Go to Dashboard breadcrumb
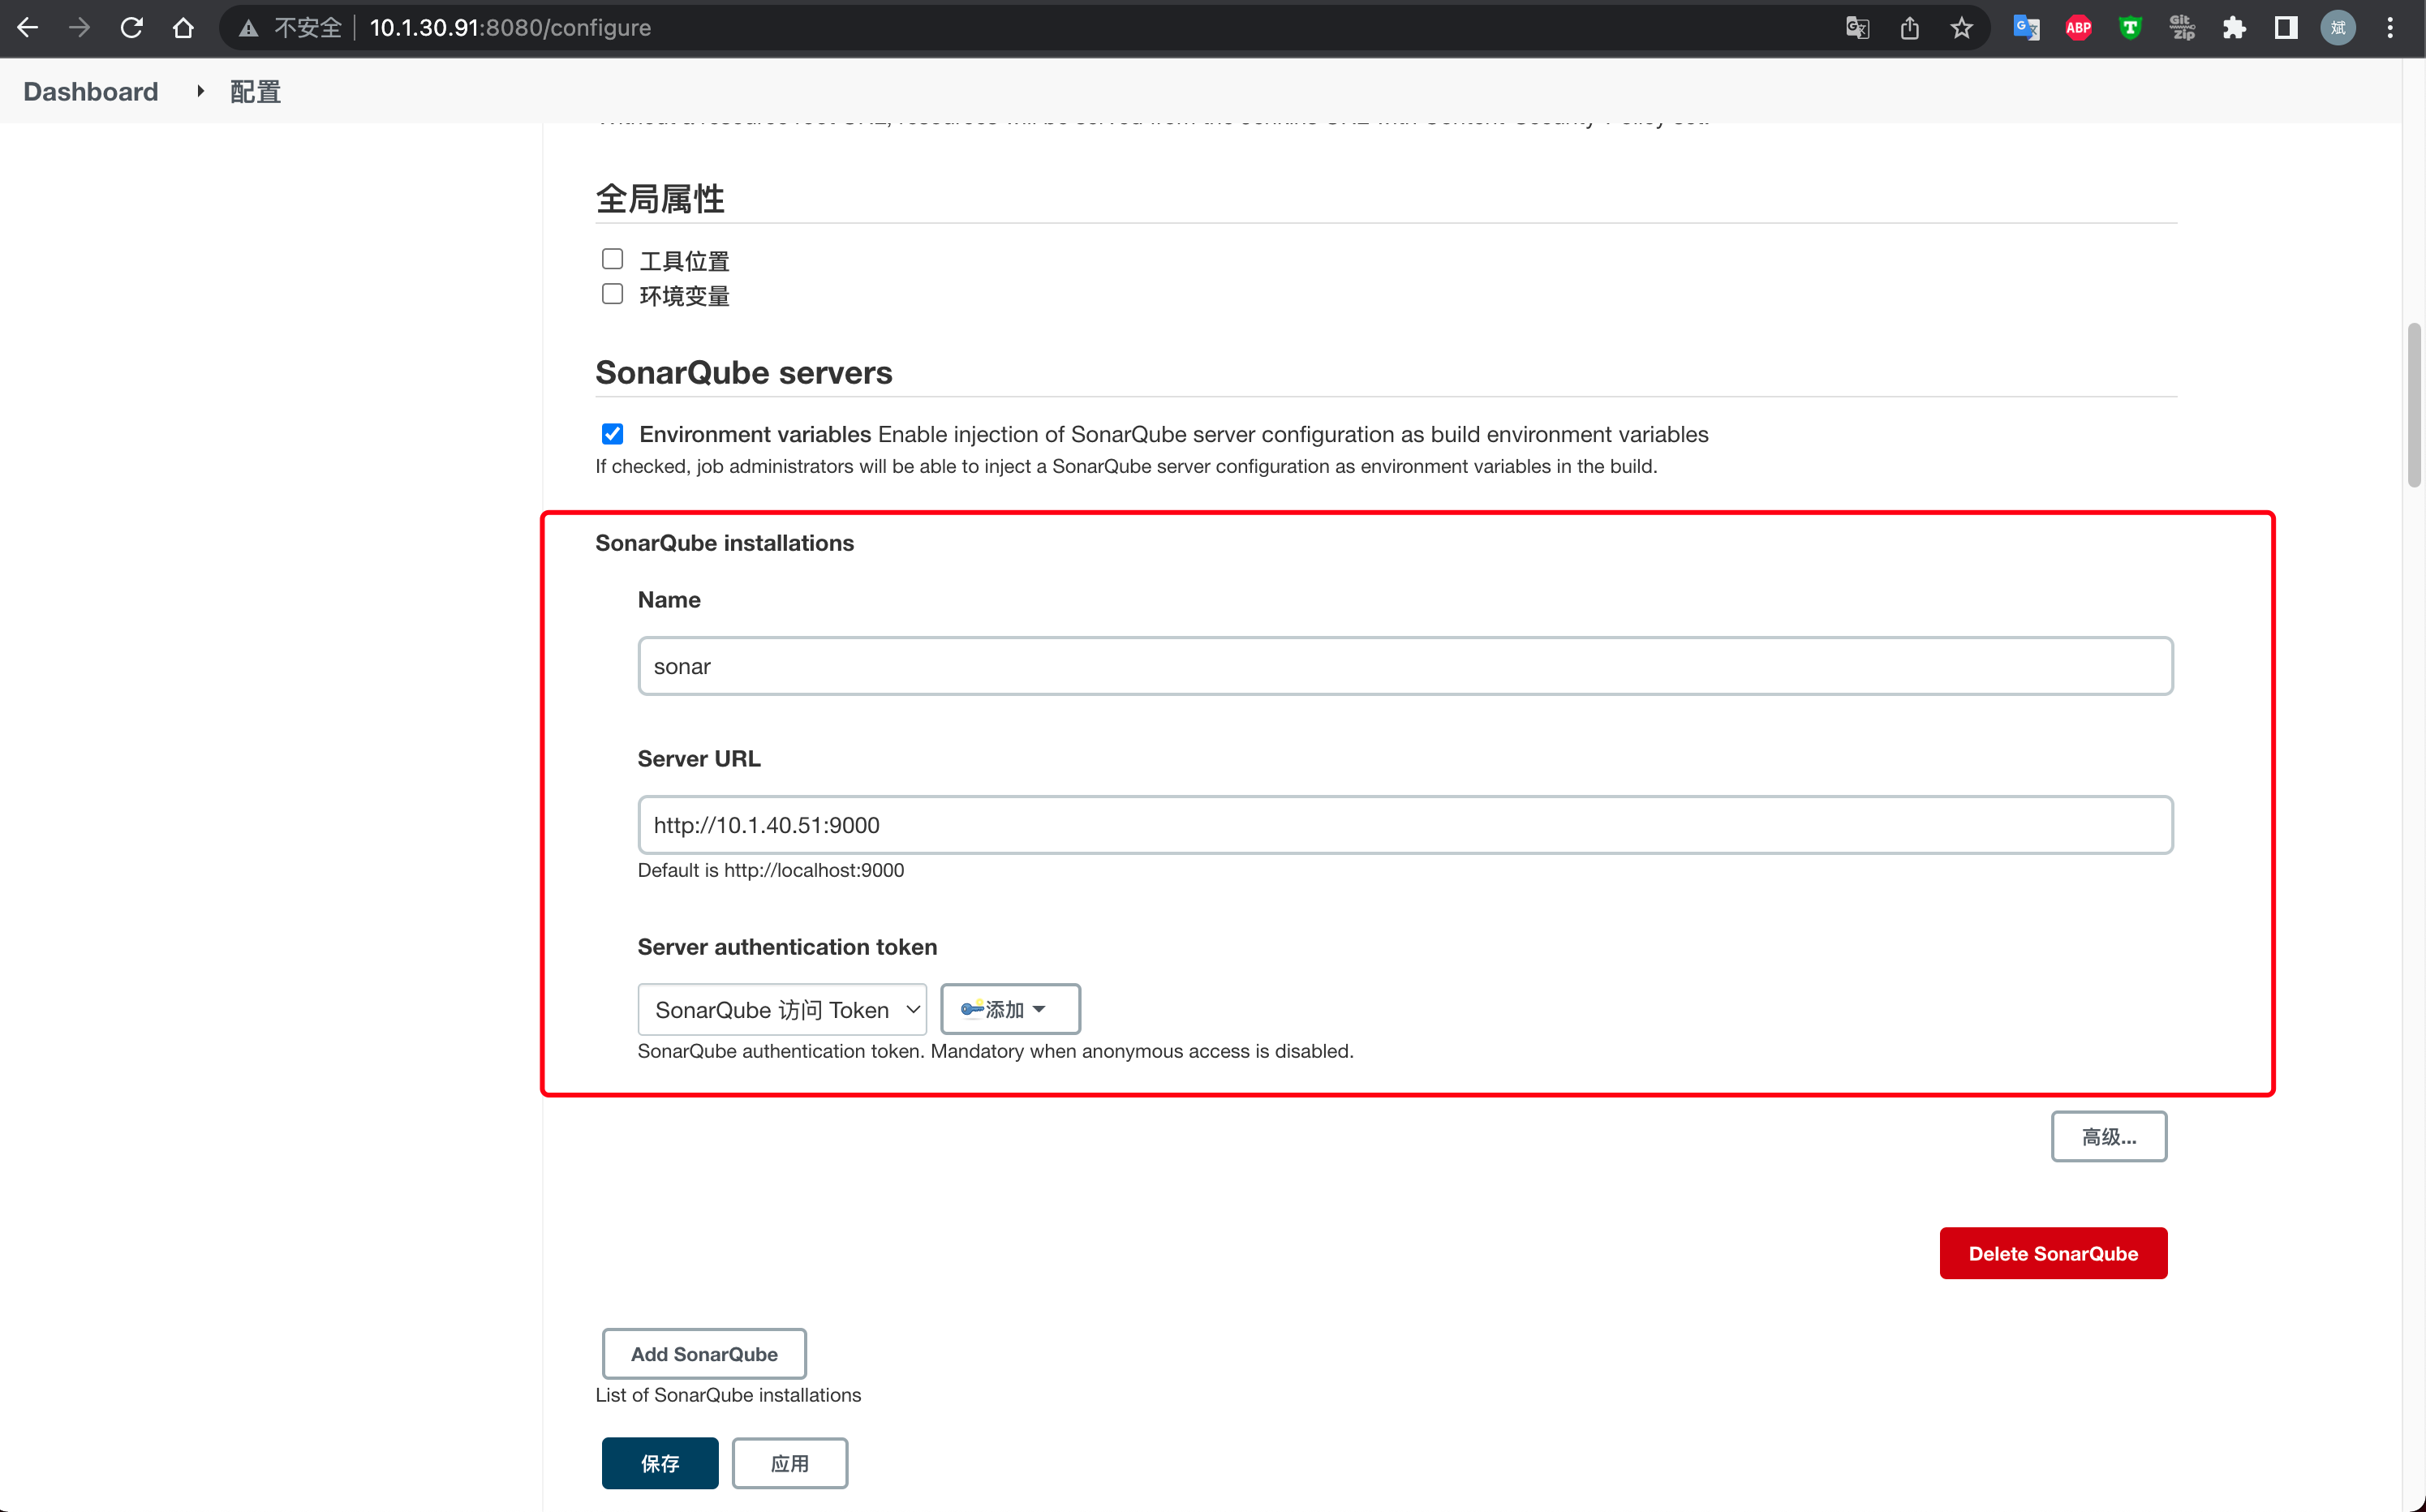Image resolution: width=2426 pixels, height=1512 pixels. click(x=90, y=92)
